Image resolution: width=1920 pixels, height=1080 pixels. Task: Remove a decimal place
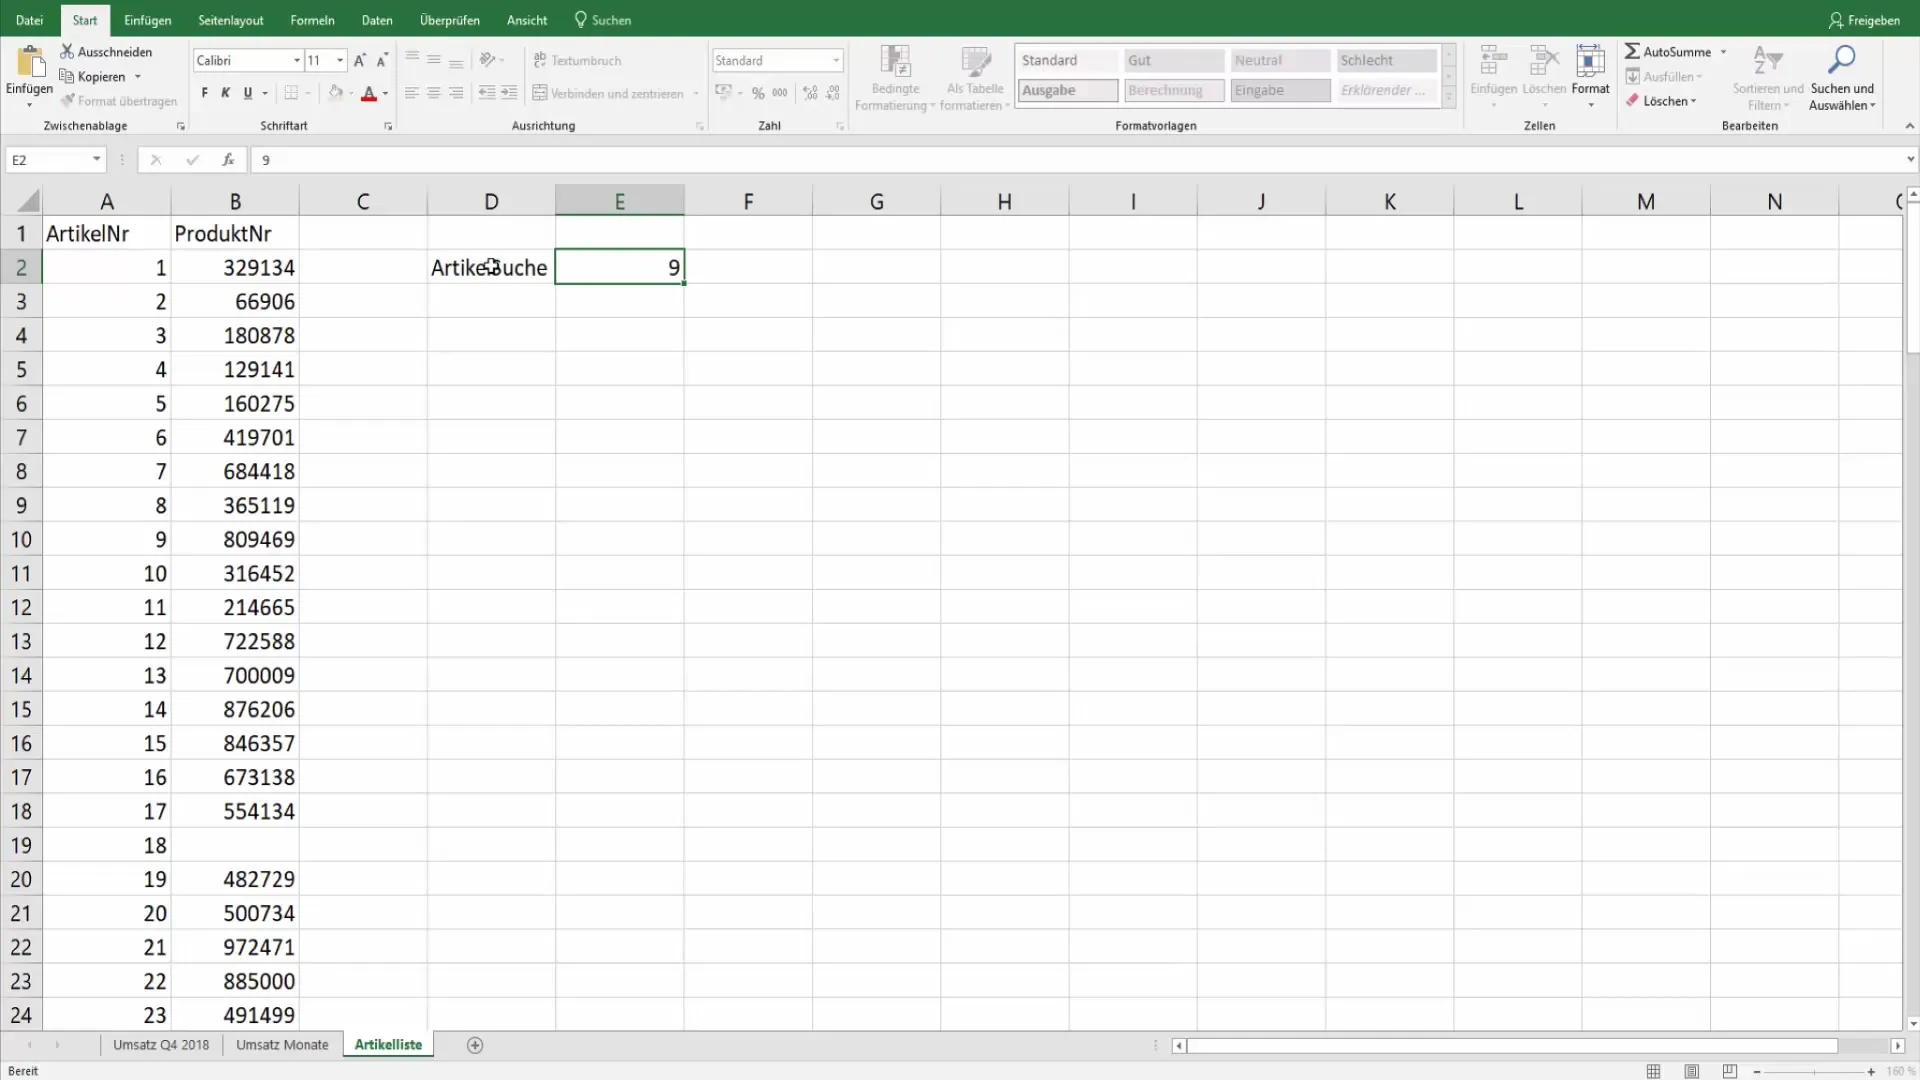[833, 93]
